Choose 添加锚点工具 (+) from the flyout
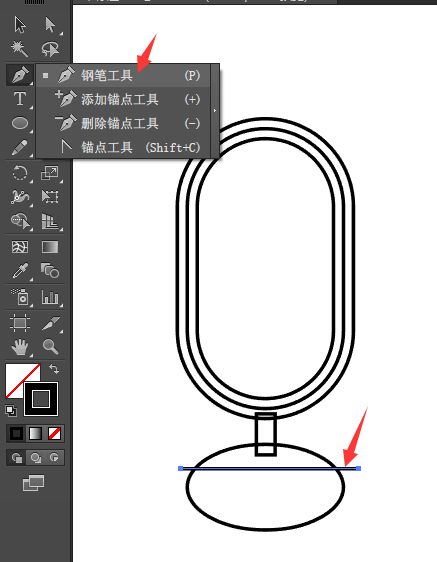Image resolution: width=437 pixels, height=562 pixels. (x=123, y=99)
